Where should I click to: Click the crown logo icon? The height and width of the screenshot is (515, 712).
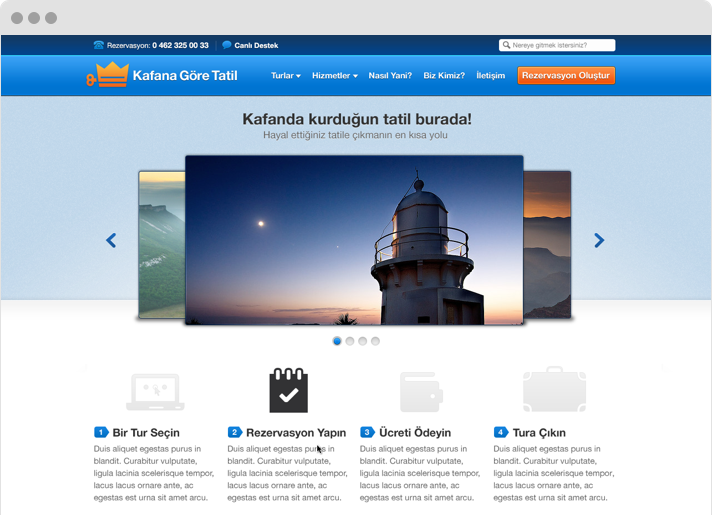tap(108, 75)
